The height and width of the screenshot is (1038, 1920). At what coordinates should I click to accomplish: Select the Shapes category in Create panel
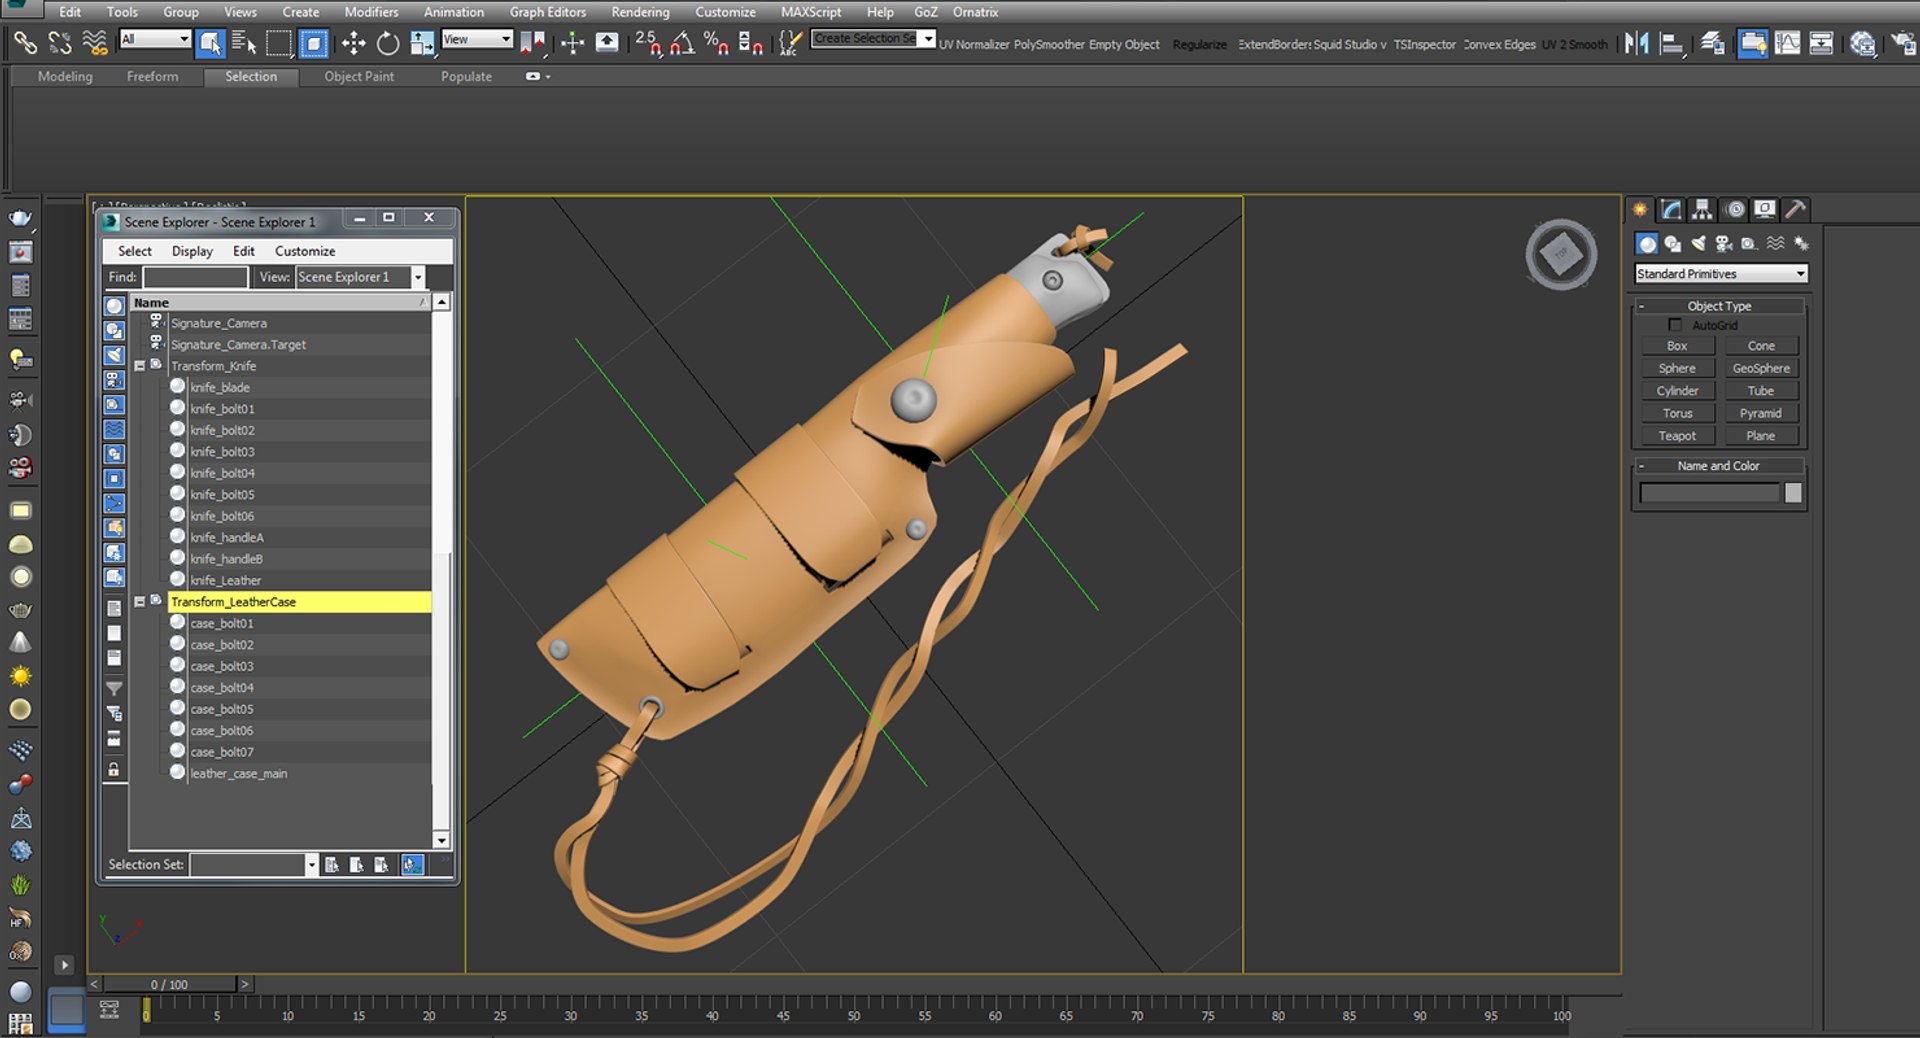click(1672, 244)
